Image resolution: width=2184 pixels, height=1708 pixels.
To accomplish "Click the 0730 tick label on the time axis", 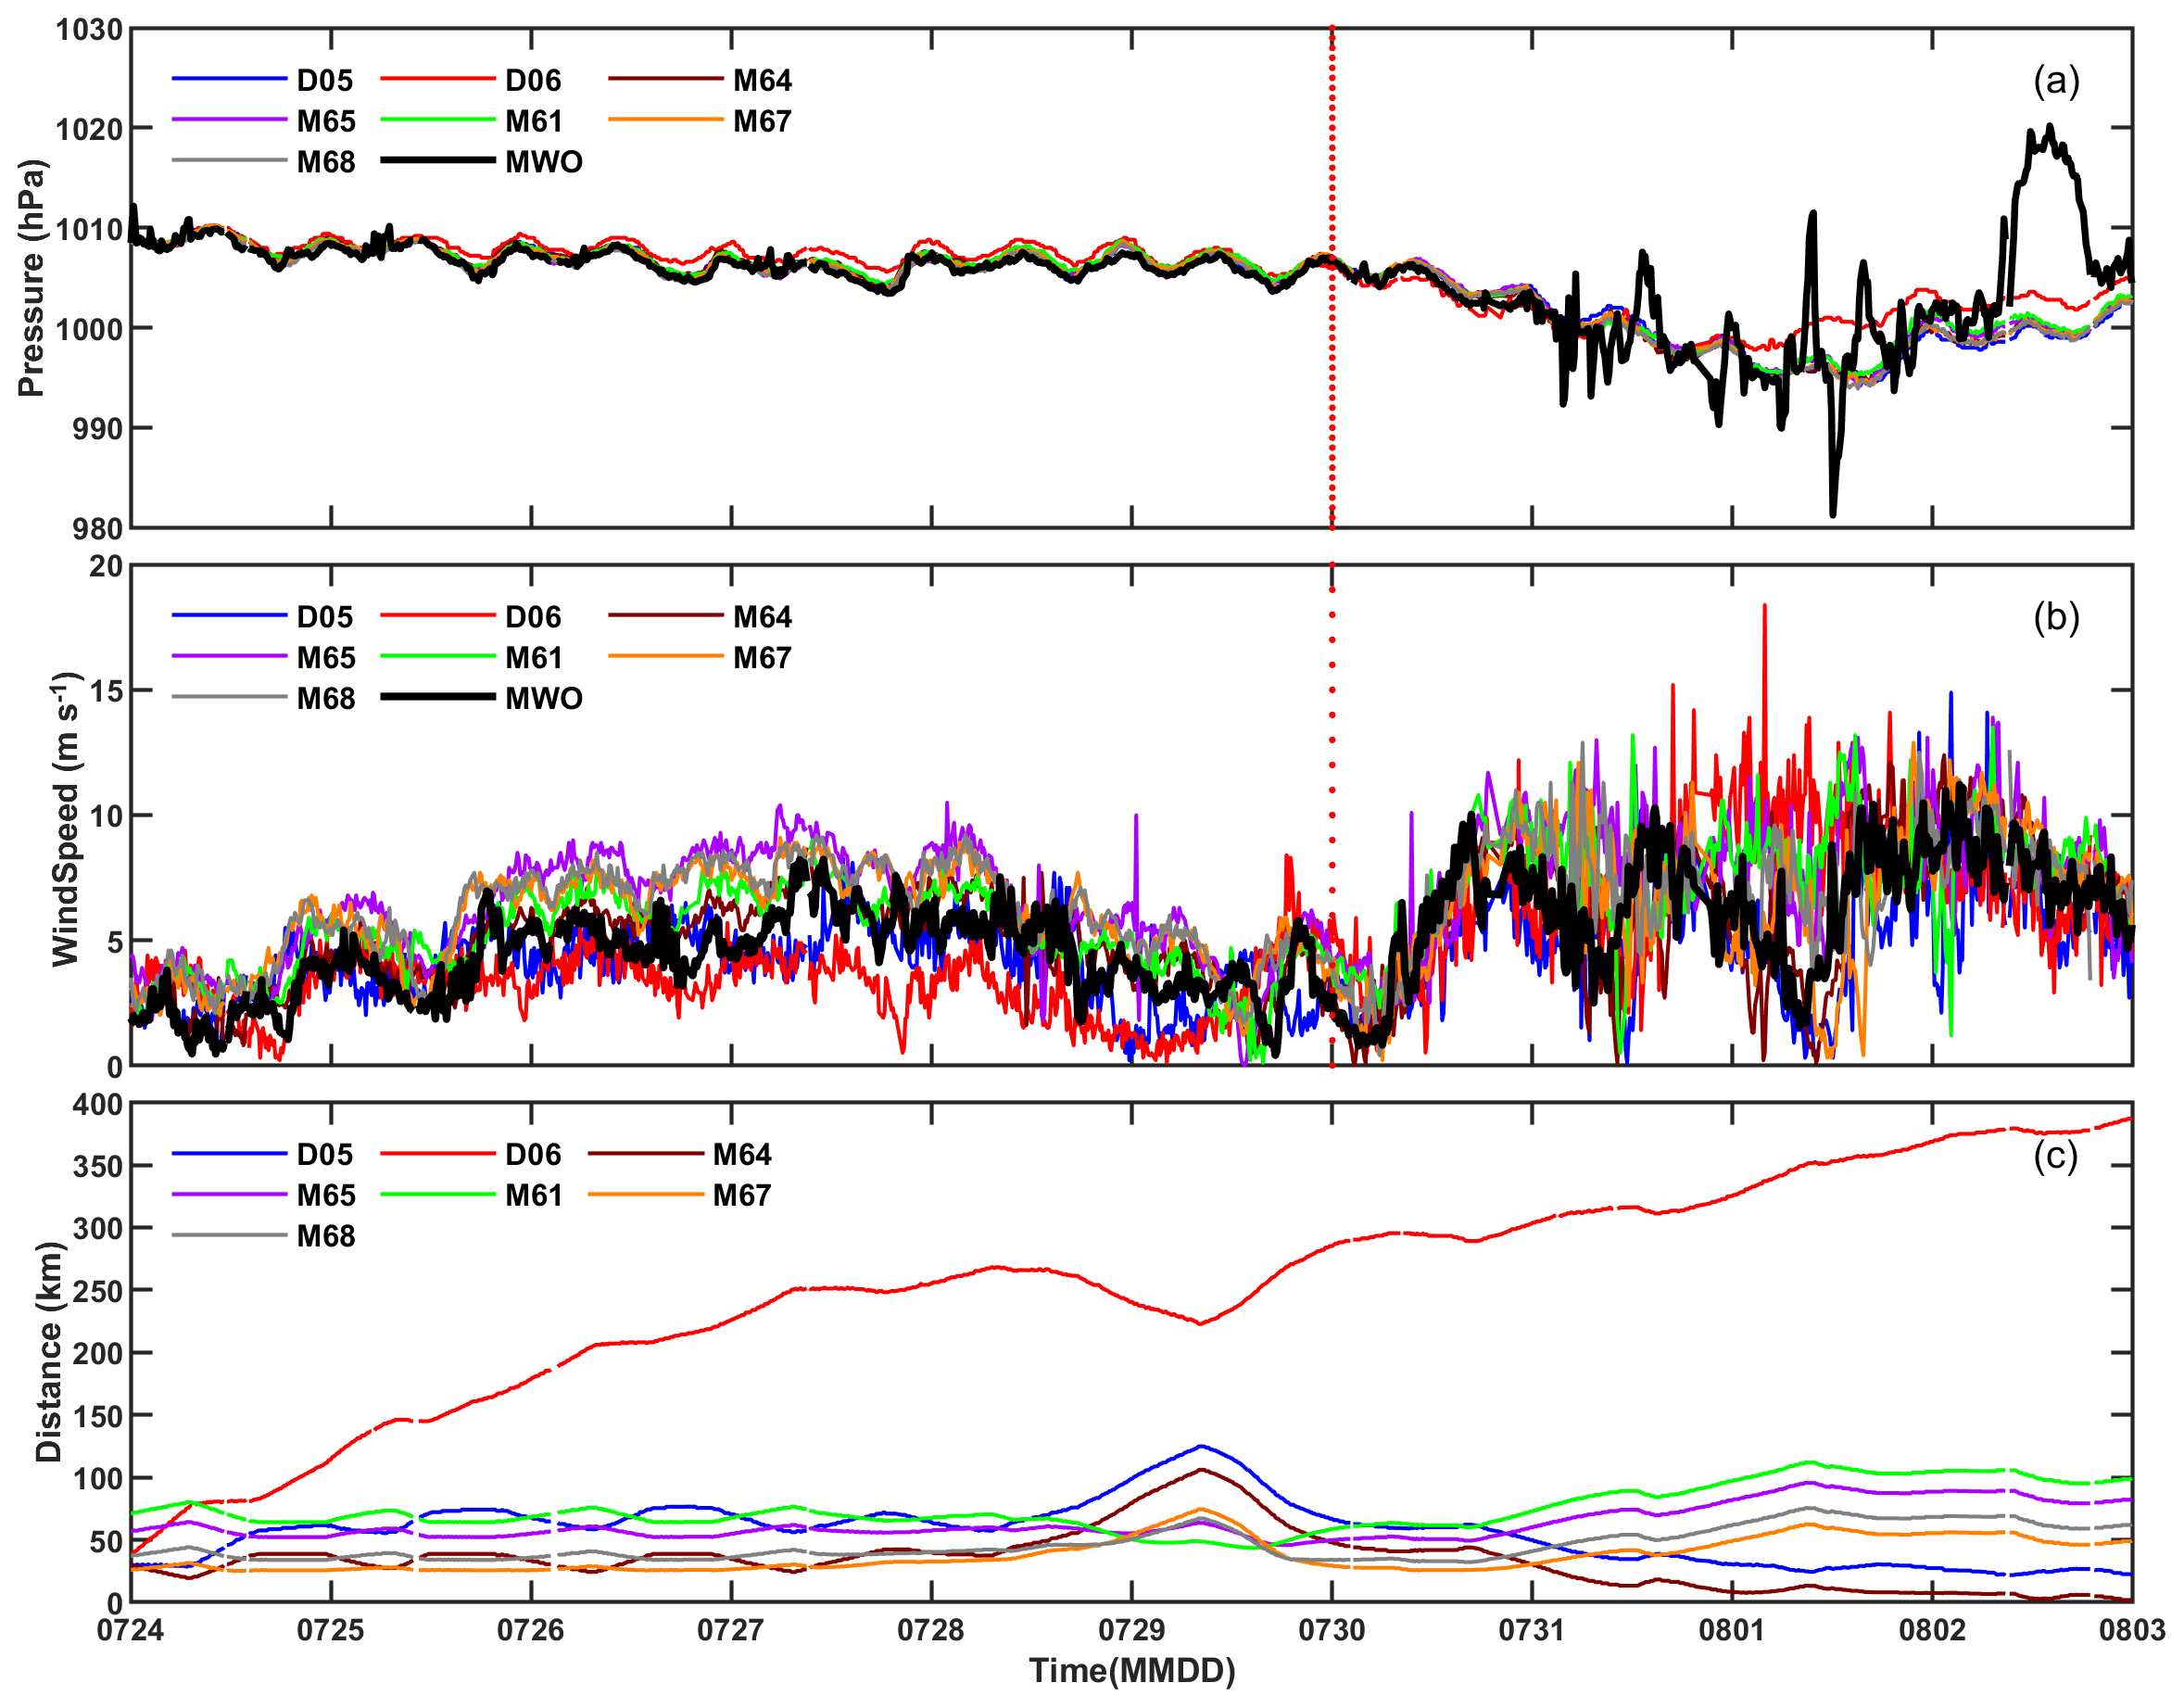I will pyautogui.click(x=1331, y=1630).
